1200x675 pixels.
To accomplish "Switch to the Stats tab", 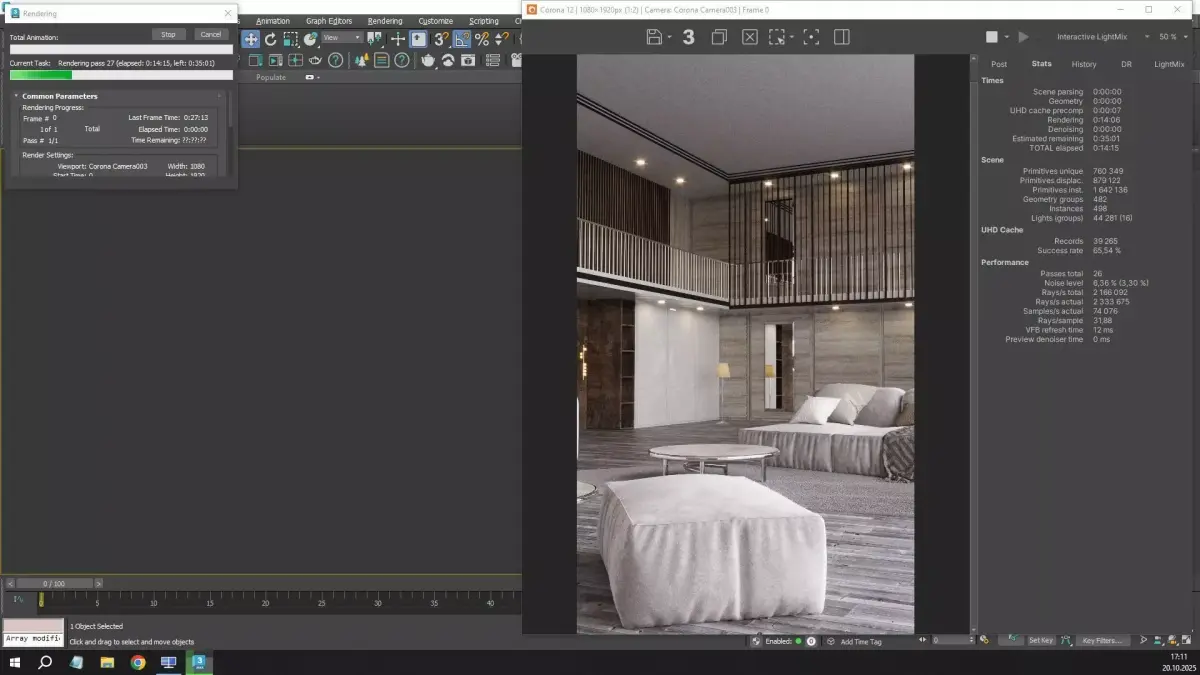I will point(1041,64).
